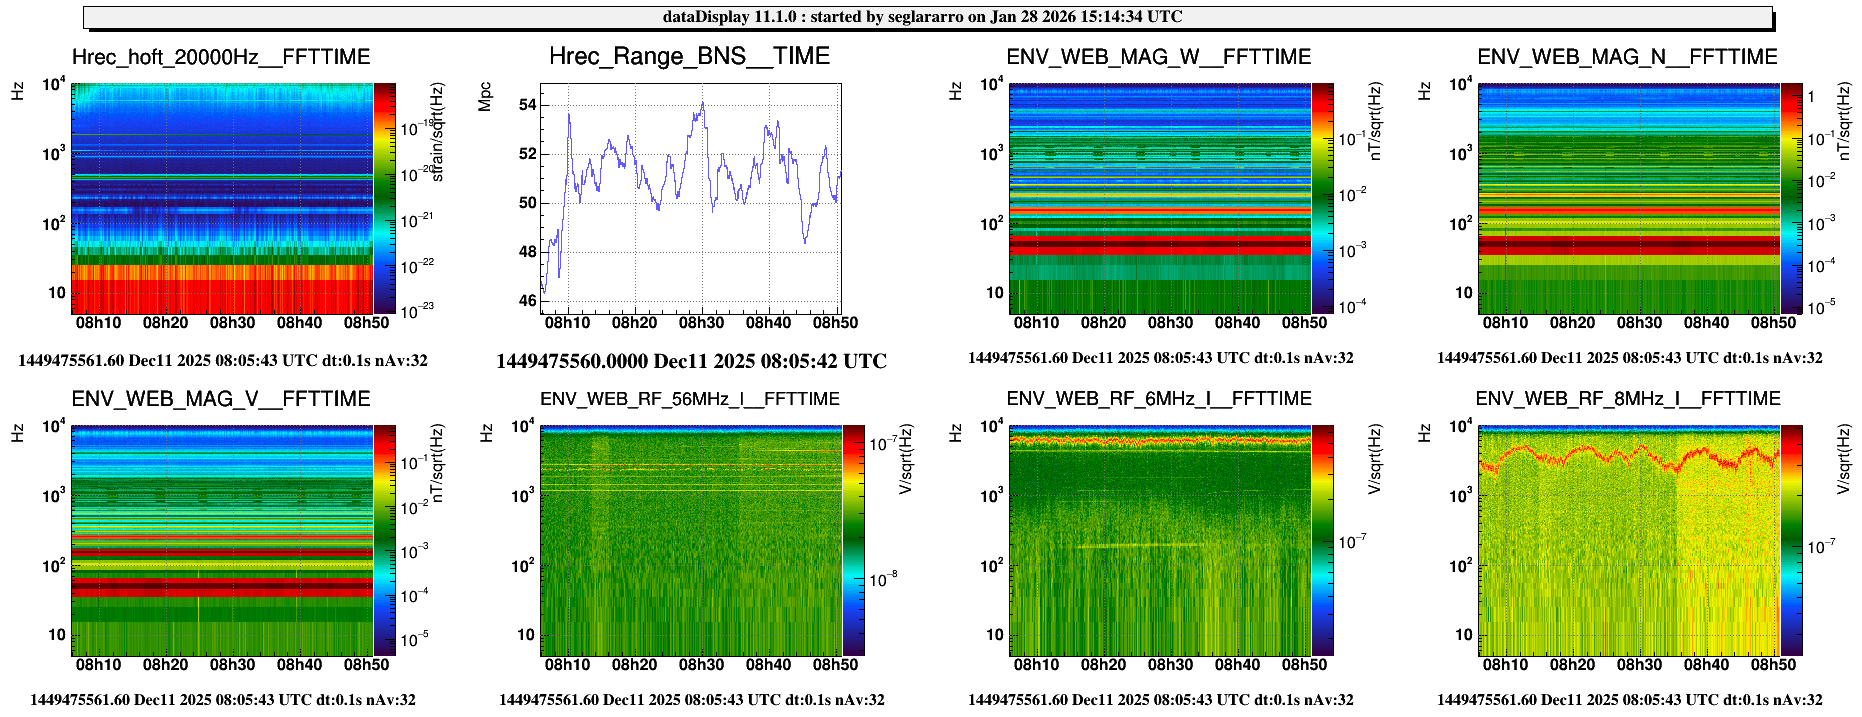
Task: Click the ENV_WEB_RF_6MHz spectrogram plot area
Action: (1159, 540)
